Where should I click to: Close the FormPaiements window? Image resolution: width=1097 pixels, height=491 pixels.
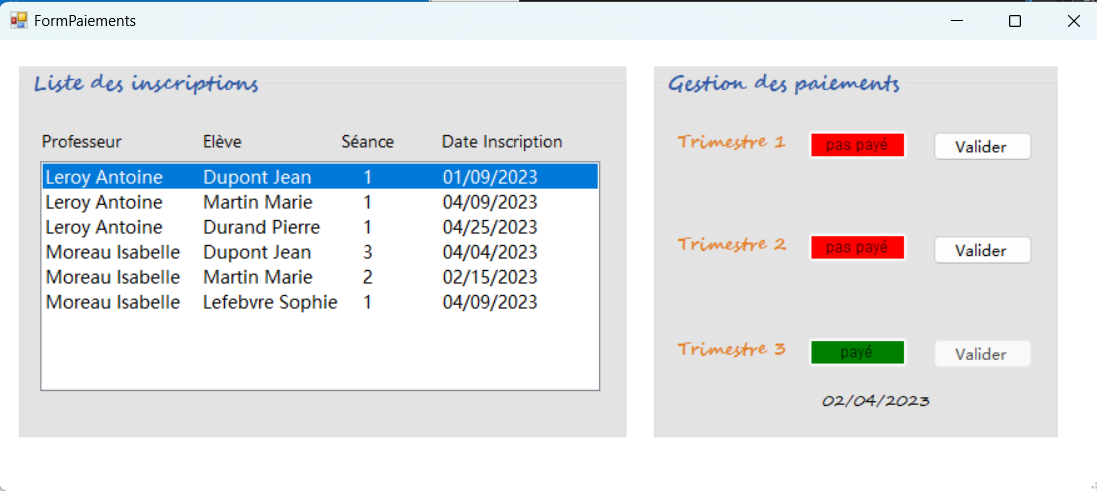coord(1073,21)
